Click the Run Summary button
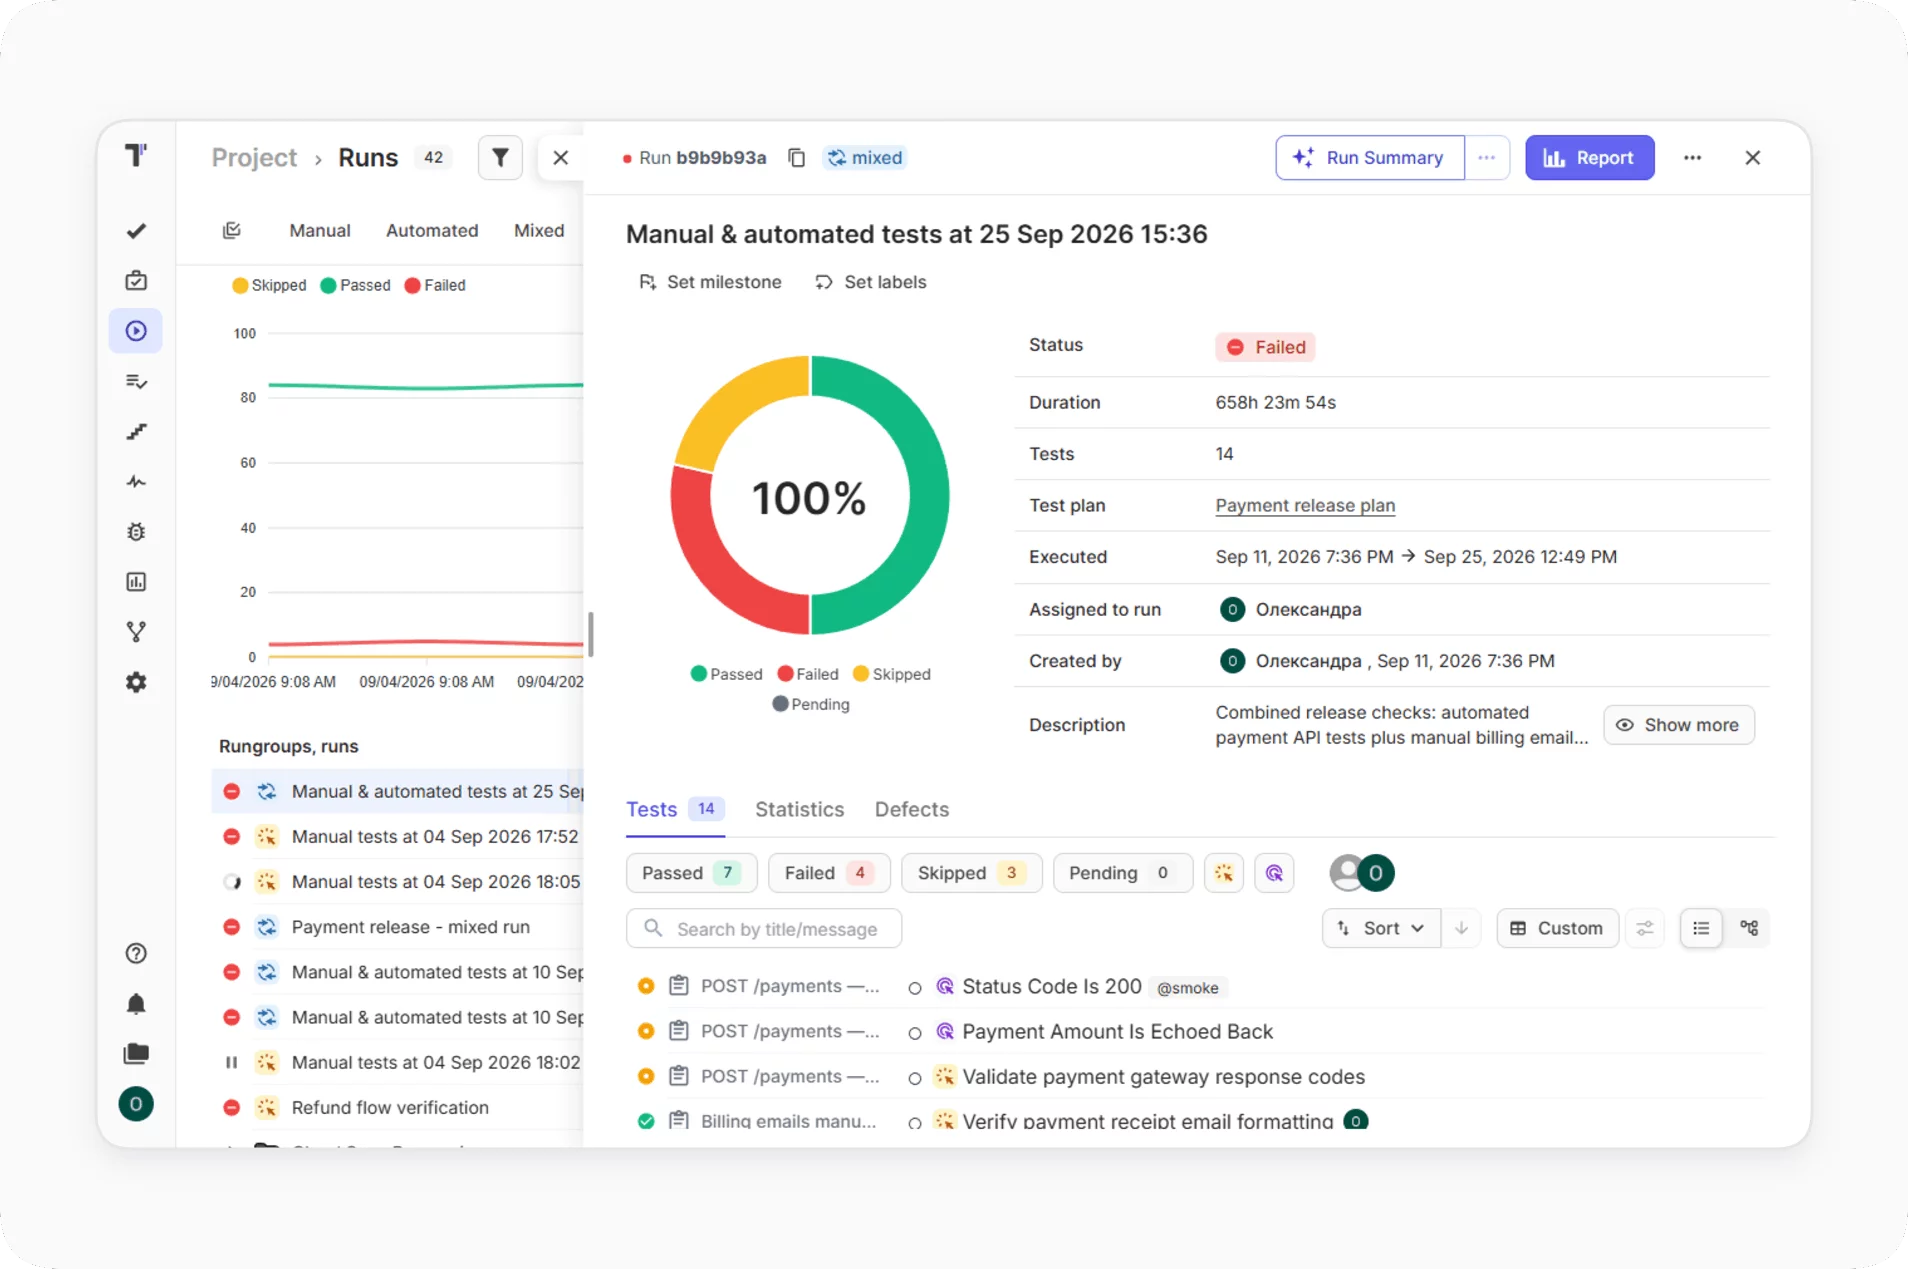Image resolution: width=1908 pixels, height=1269 pixels. click(1370, 157)
